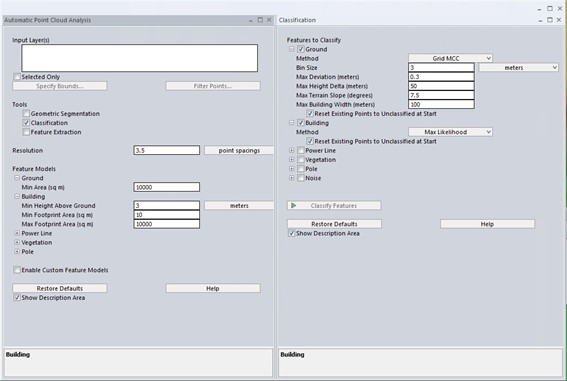567x381 pixels.
Task: Click the Feature Models label
Action: pyautogui.click(x=34, y=169)
